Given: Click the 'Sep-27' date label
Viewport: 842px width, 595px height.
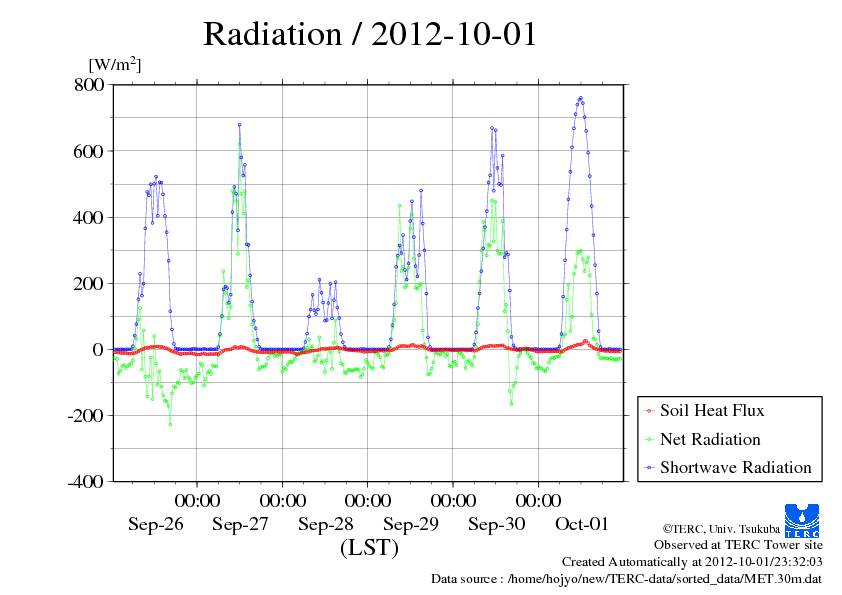Looking at the screenshot, I should pyautogui.click(x=240, y=524).
